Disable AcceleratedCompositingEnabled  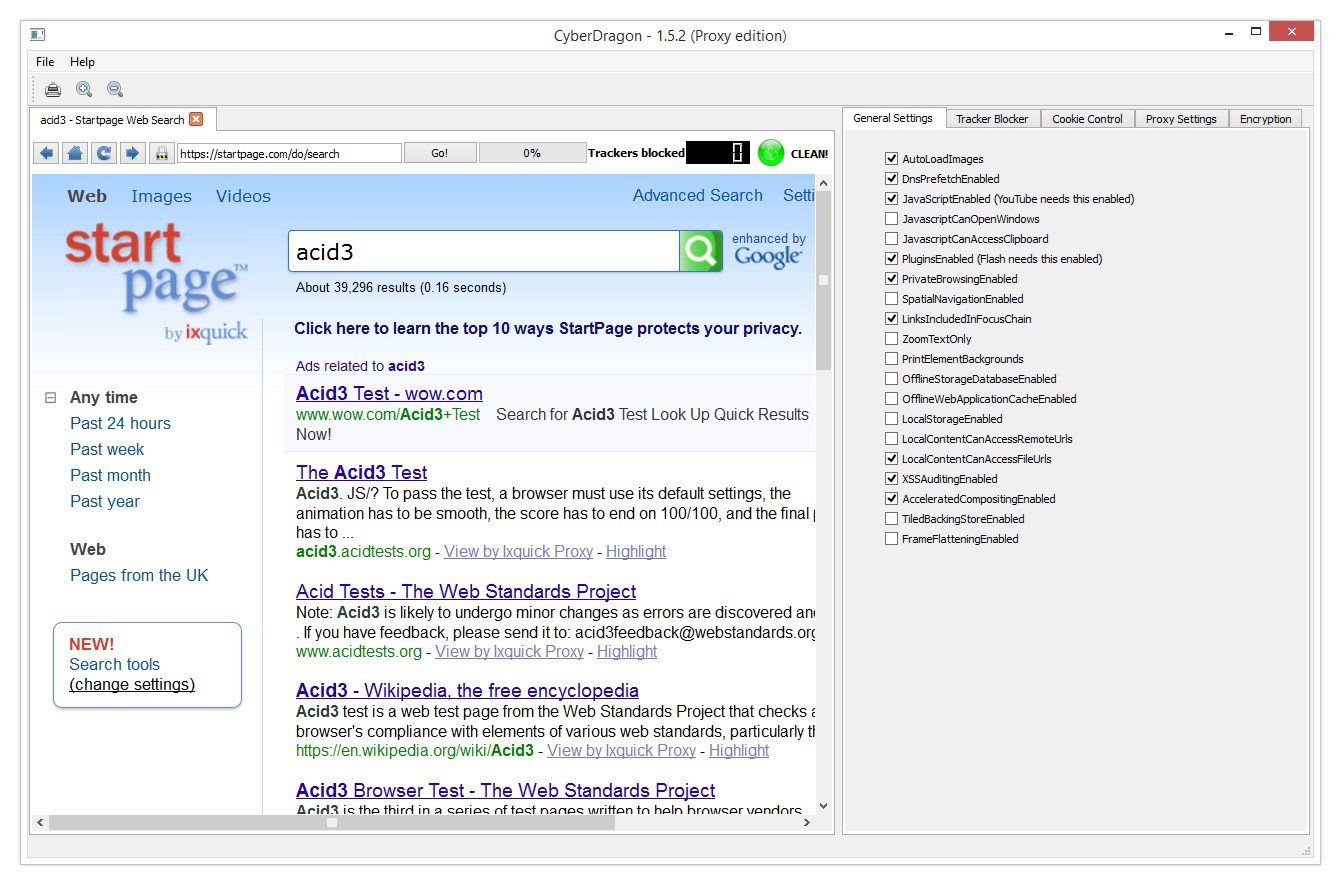pos(891,499)
